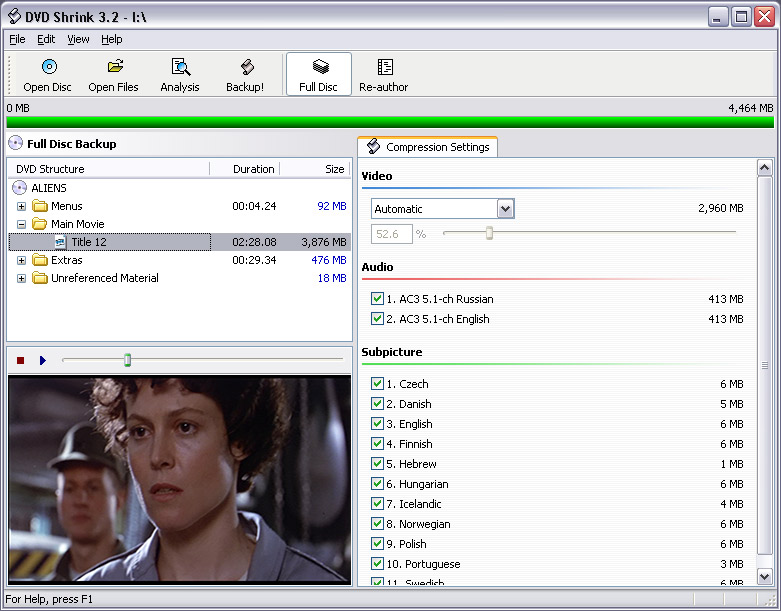The height and width of the screenshot is (611, 781).
Task: Sort by Duration column header
Action: tap(245, 169)
